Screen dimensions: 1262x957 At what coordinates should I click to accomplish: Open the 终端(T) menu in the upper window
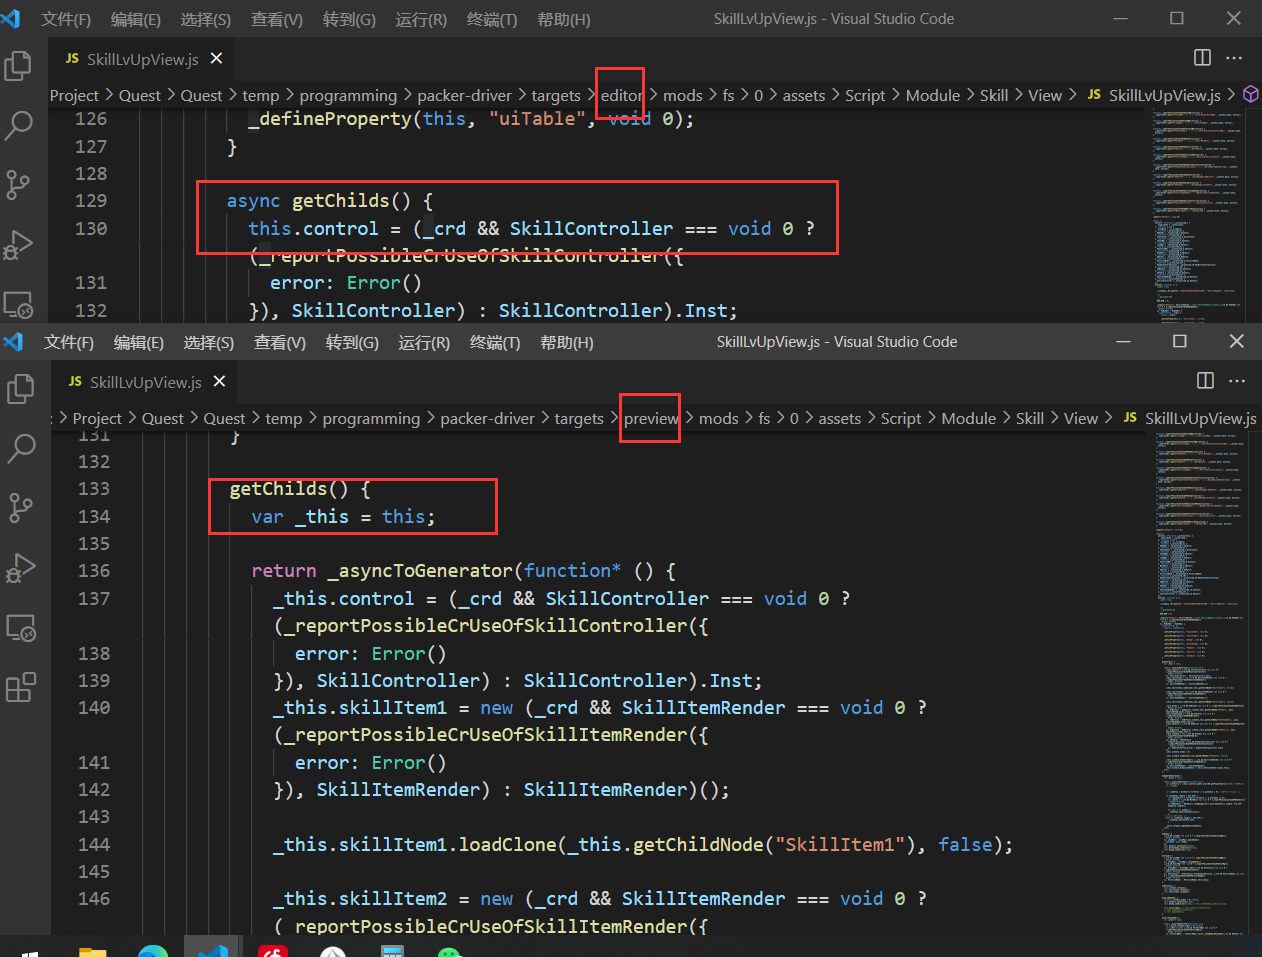click(x=491, y=19)
